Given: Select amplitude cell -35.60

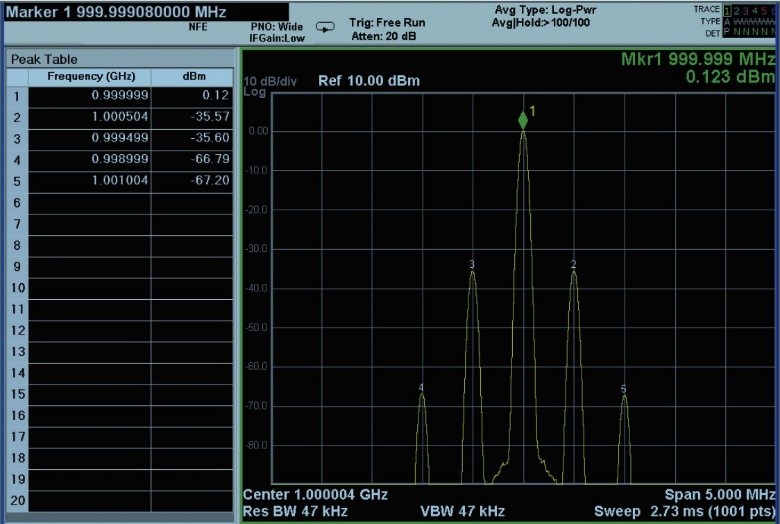Looking at the screenshot, I should [x=192, y=138].
